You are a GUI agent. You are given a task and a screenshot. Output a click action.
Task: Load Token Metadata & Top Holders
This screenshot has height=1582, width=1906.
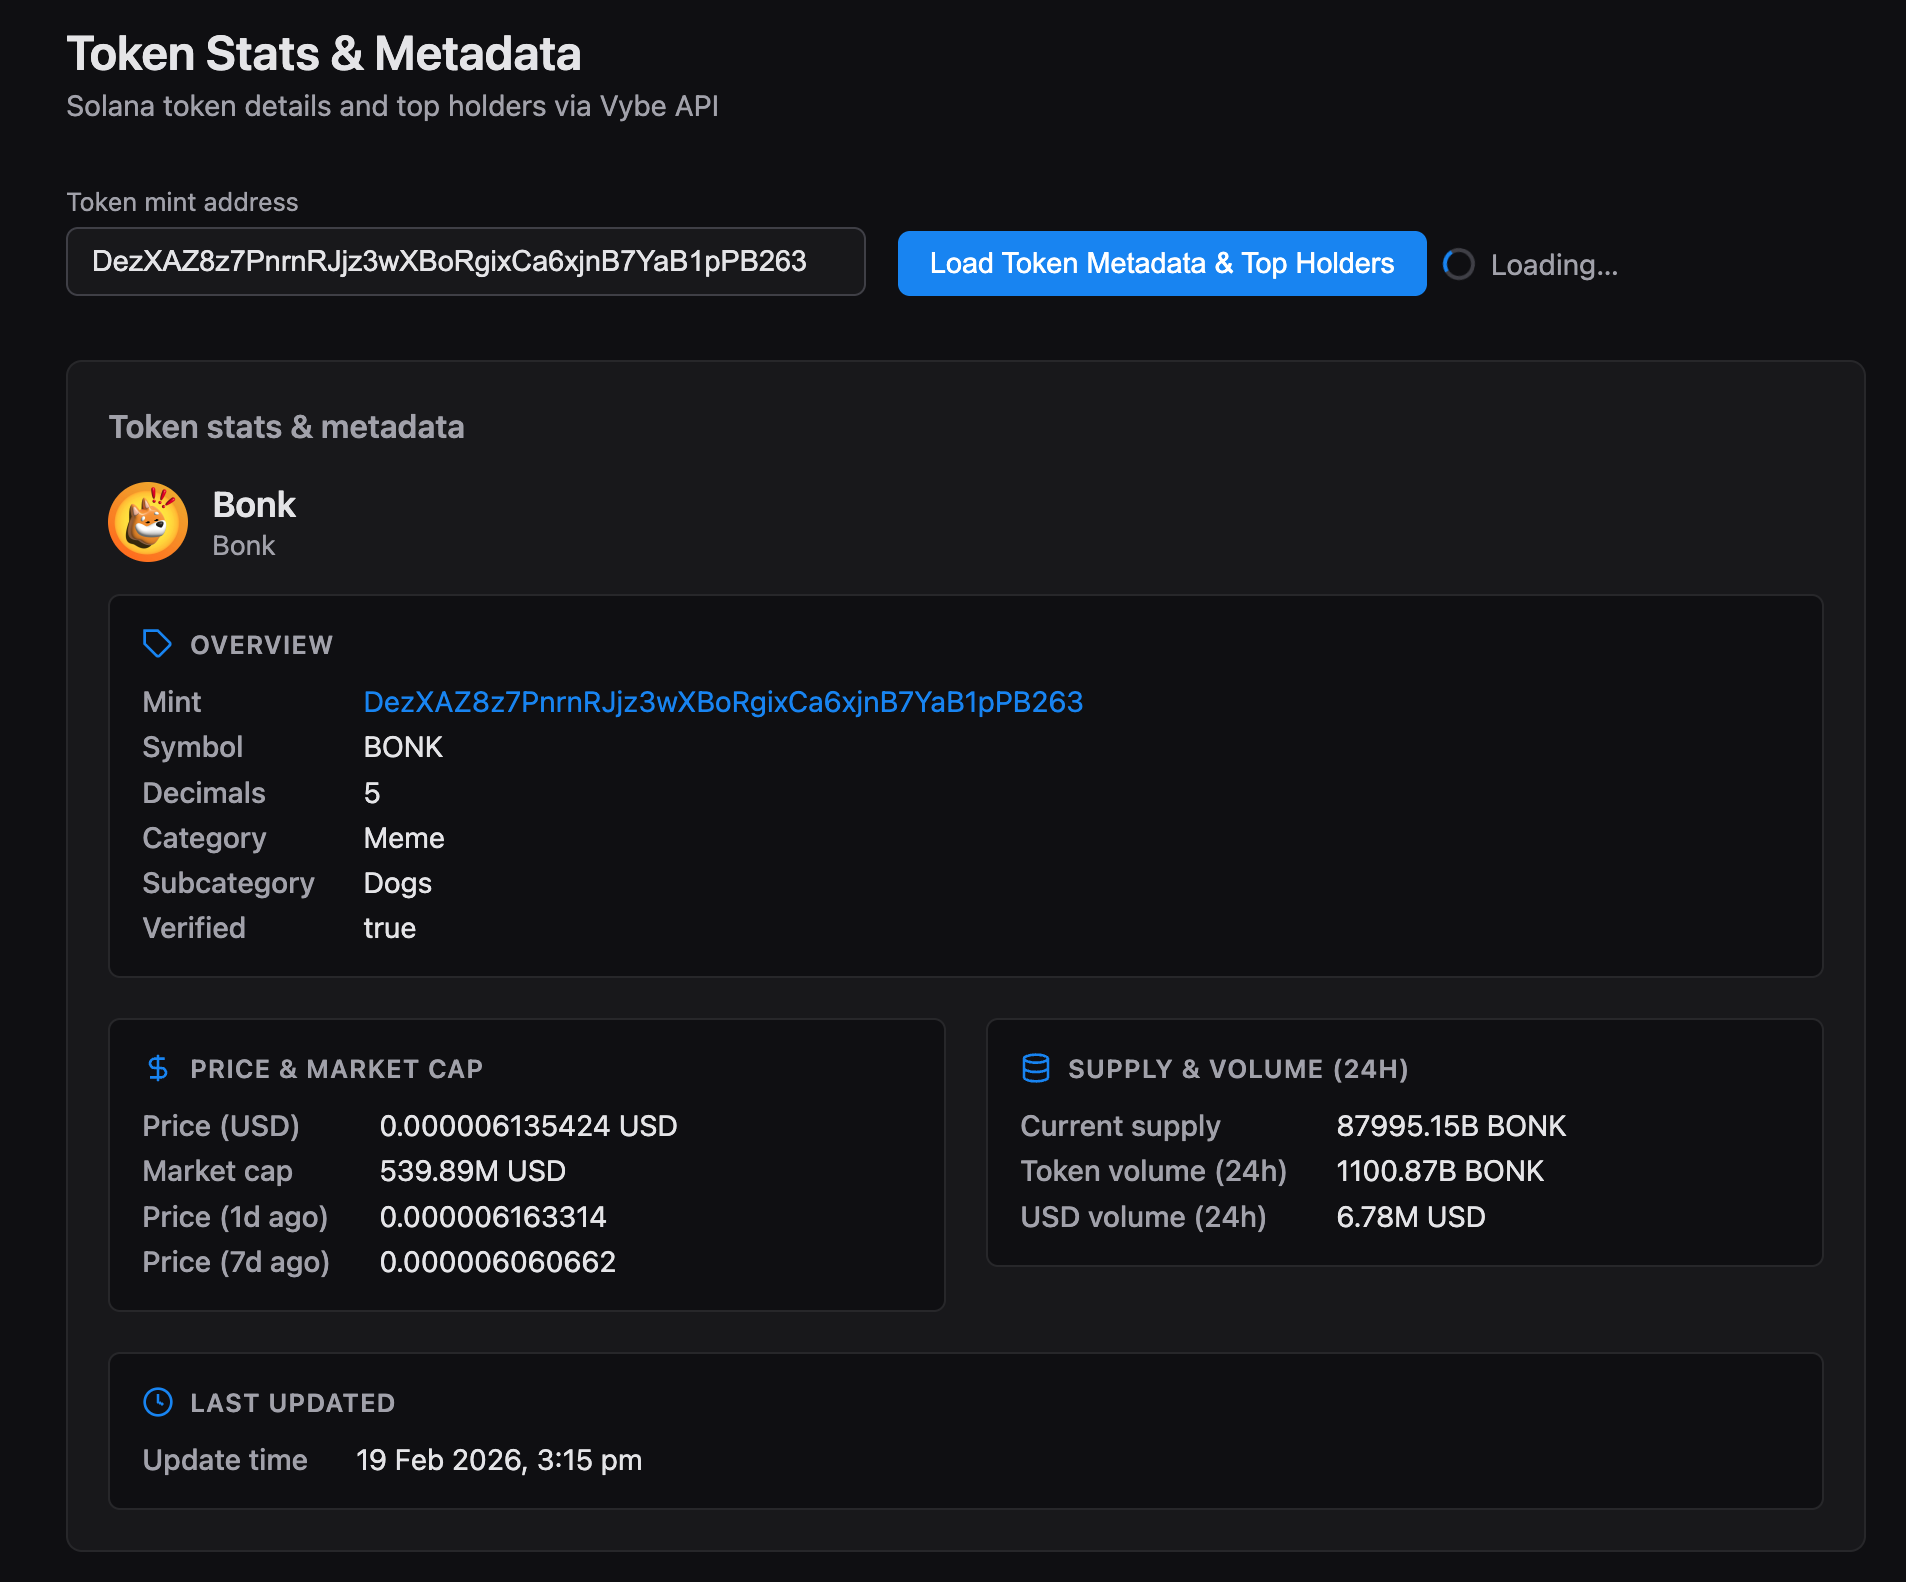[x=1162, y=263]
